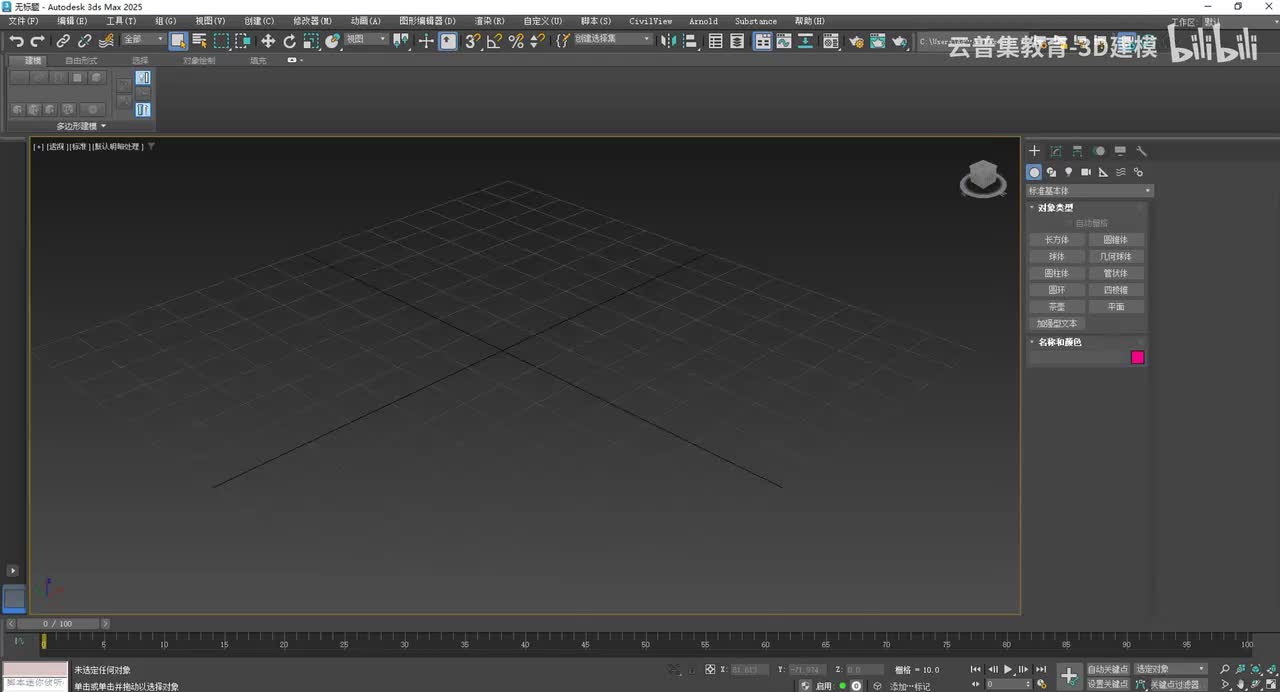1280x692 pixels.
Task: Toggle the 3D Snaps button
Action: pos(472,41)
